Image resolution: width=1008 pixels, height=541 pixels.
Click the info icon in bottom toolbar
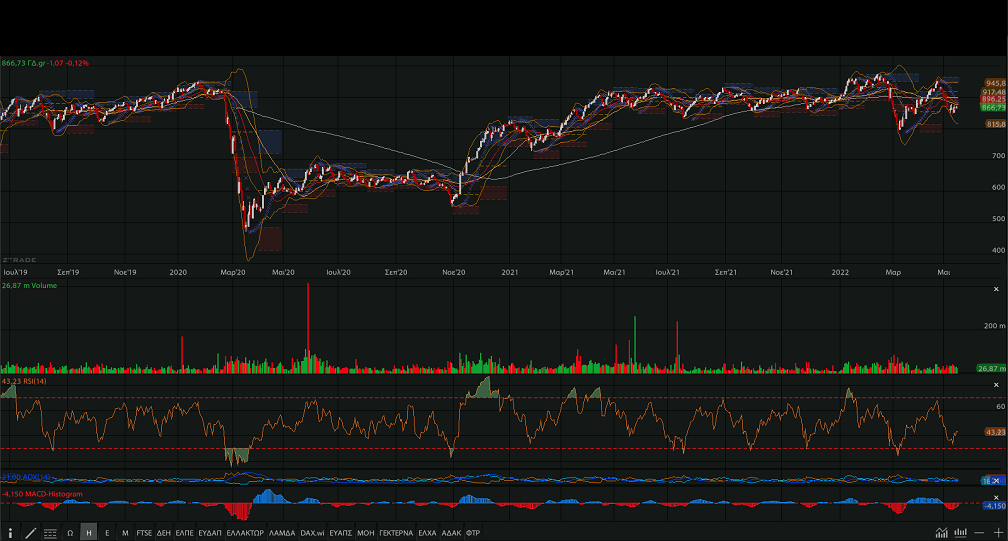click(x=11, y=533)
